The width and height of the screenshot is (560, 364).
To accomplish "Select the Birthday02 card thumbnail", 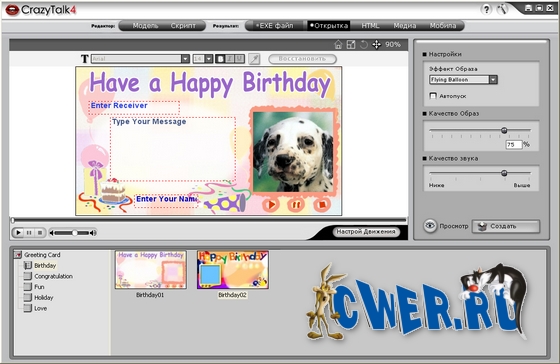I will tap(232, 270).
